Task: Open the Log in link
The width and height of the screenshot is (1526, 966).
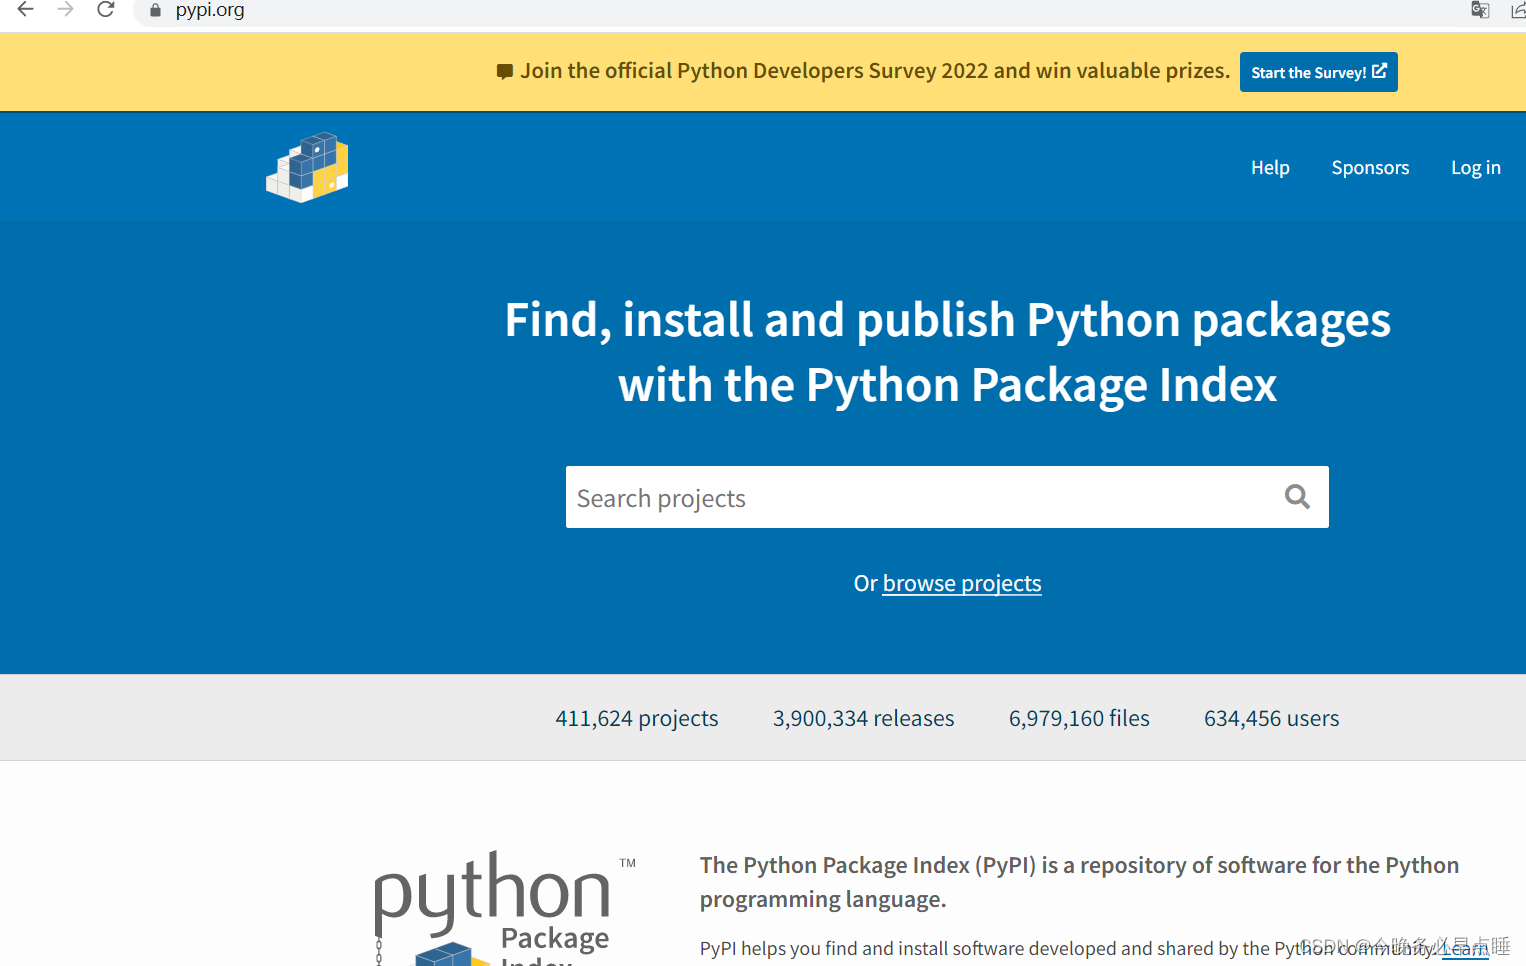Action: (x=1476, y=168)
